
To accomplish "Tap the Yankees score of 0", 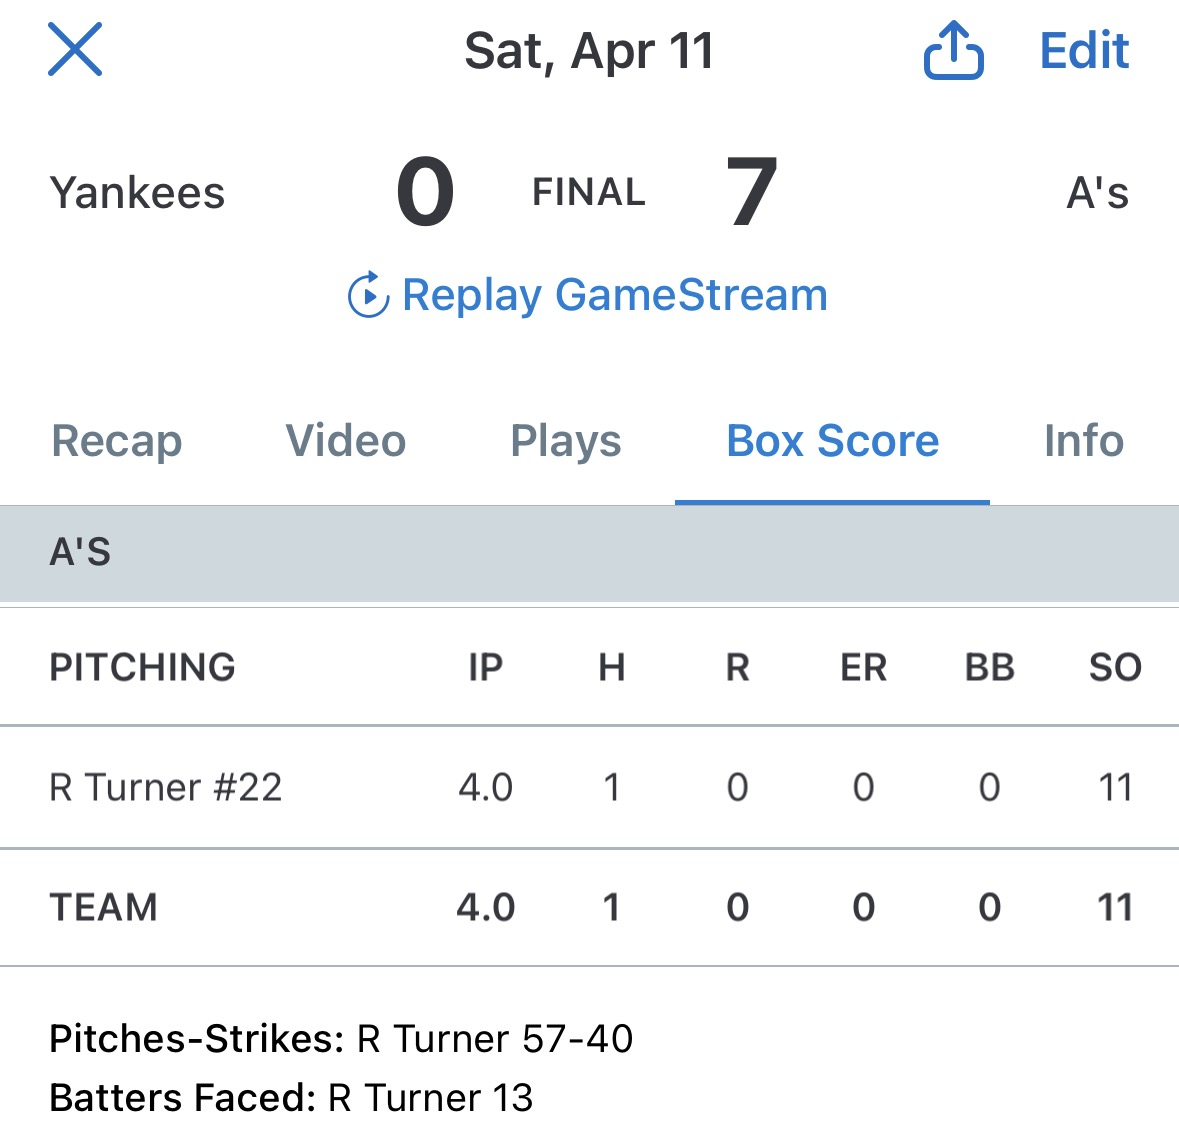I will [426, 192].
